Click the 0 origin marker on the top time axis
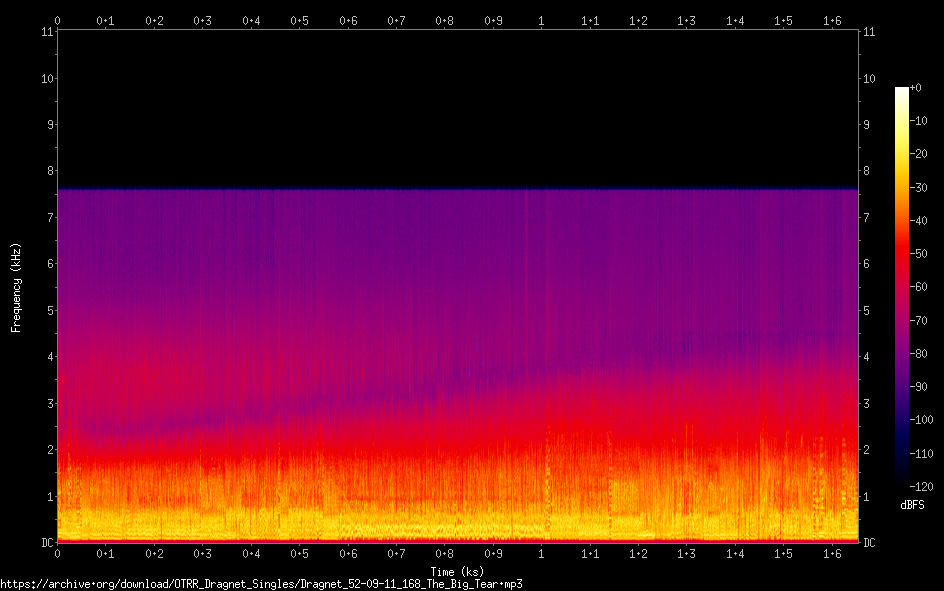 58,20
